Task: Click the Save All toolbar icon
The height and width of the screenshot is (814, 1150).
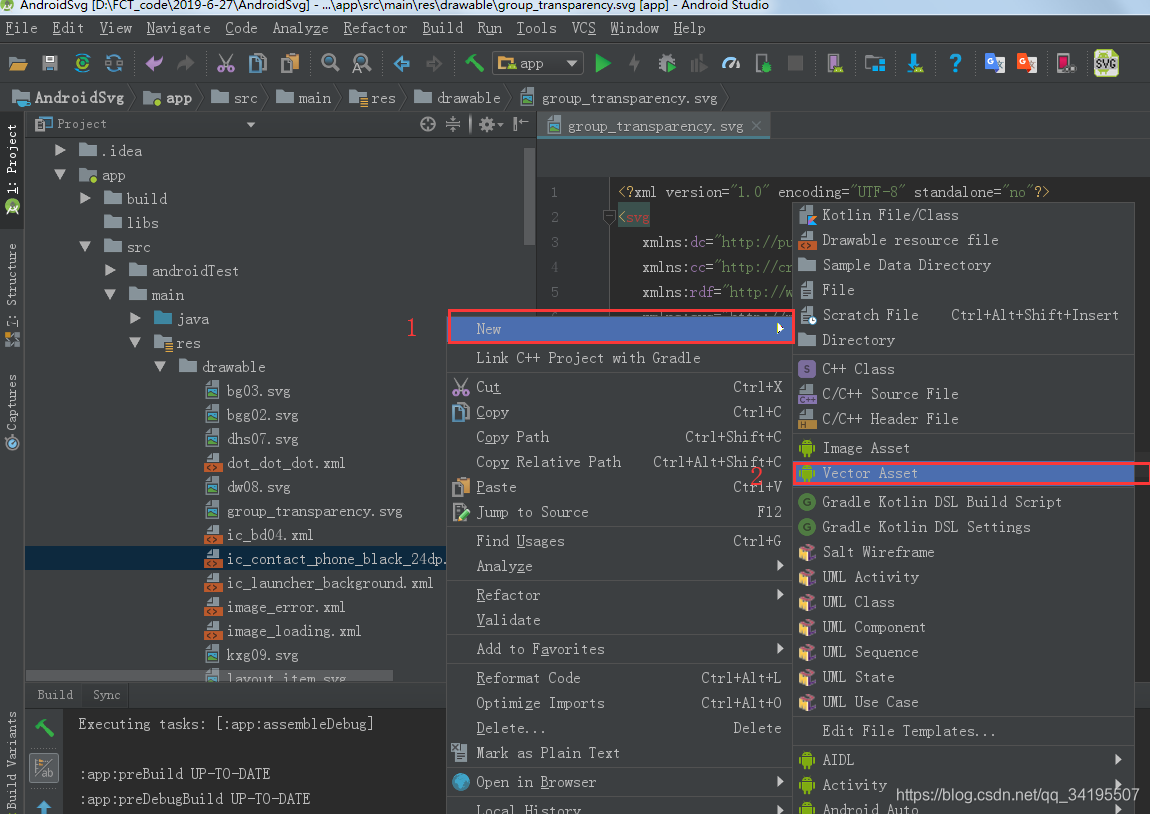Action: (50, 63)
